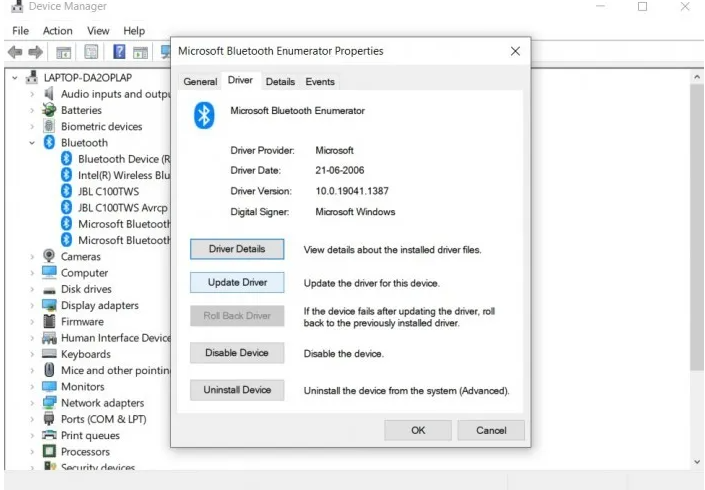Screen dimensions: 705x490
Task: Switch to the General tab
Action: tap(200, 82)
